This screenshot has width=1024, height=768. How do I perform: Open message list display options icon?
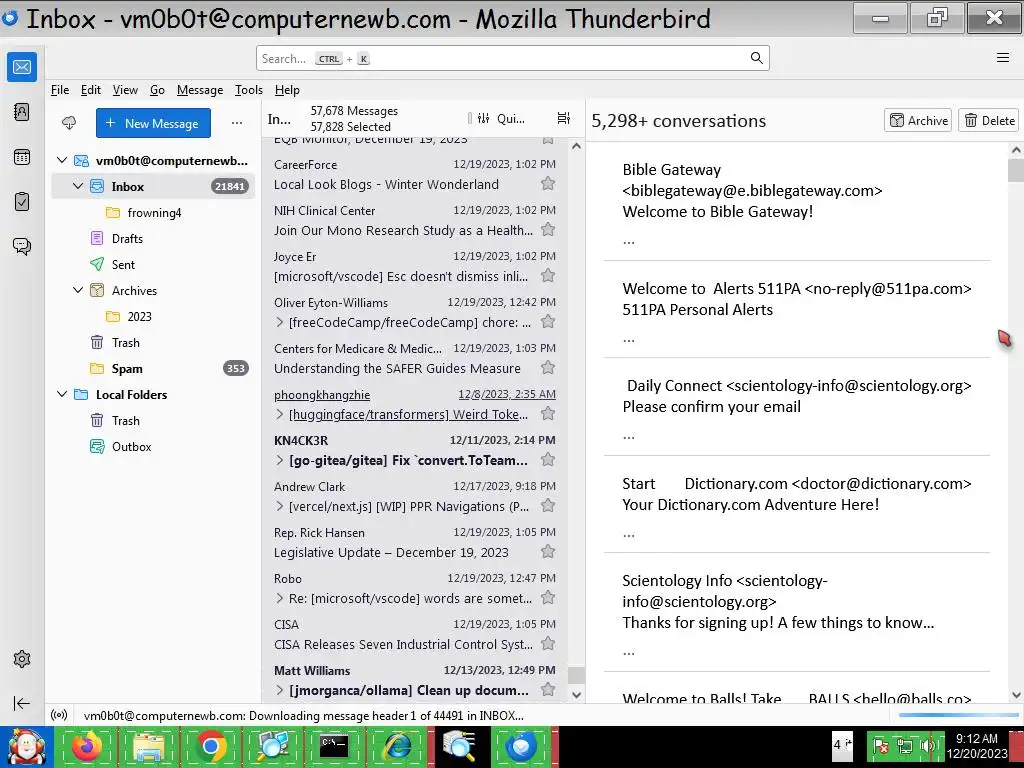(x=564, y=118)
